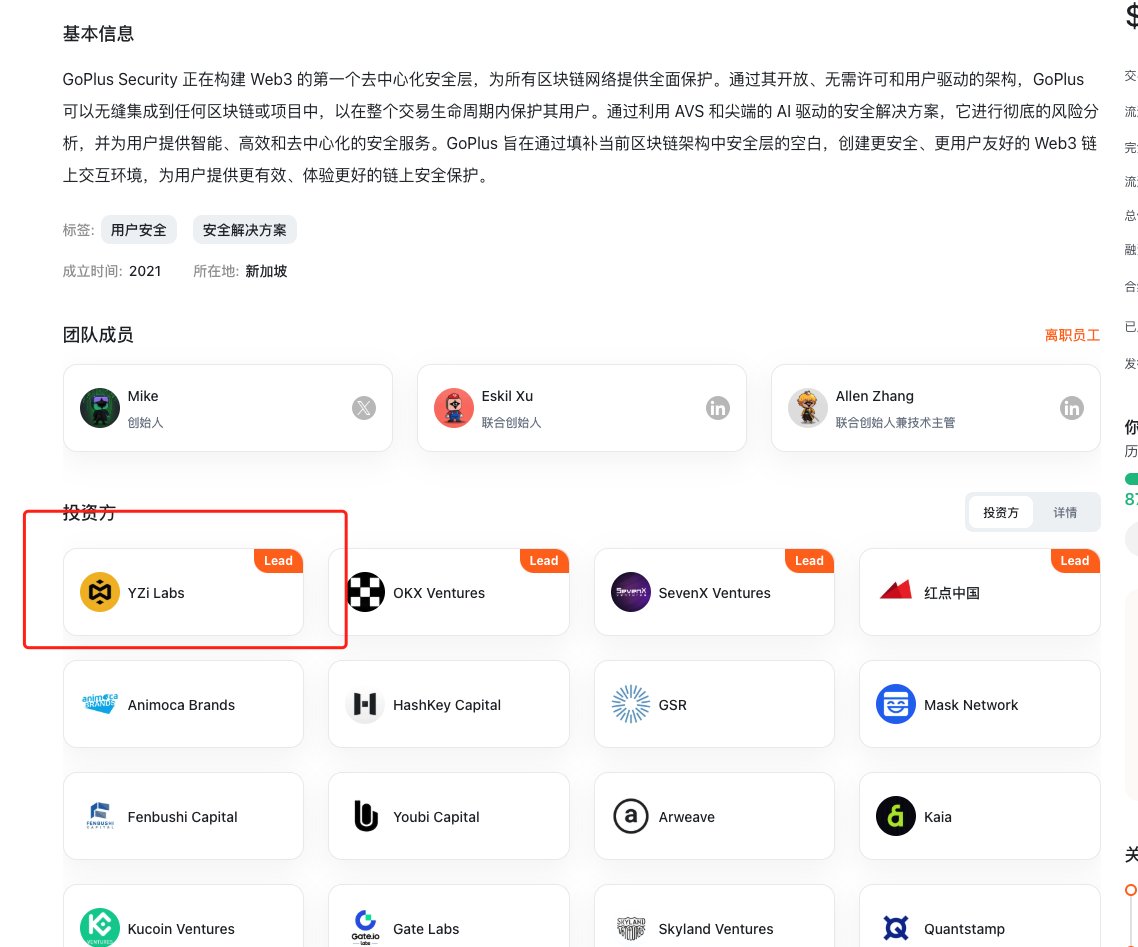Click the Youbi Capital logo
The image size is (1138, 947).
pos(366,816)
